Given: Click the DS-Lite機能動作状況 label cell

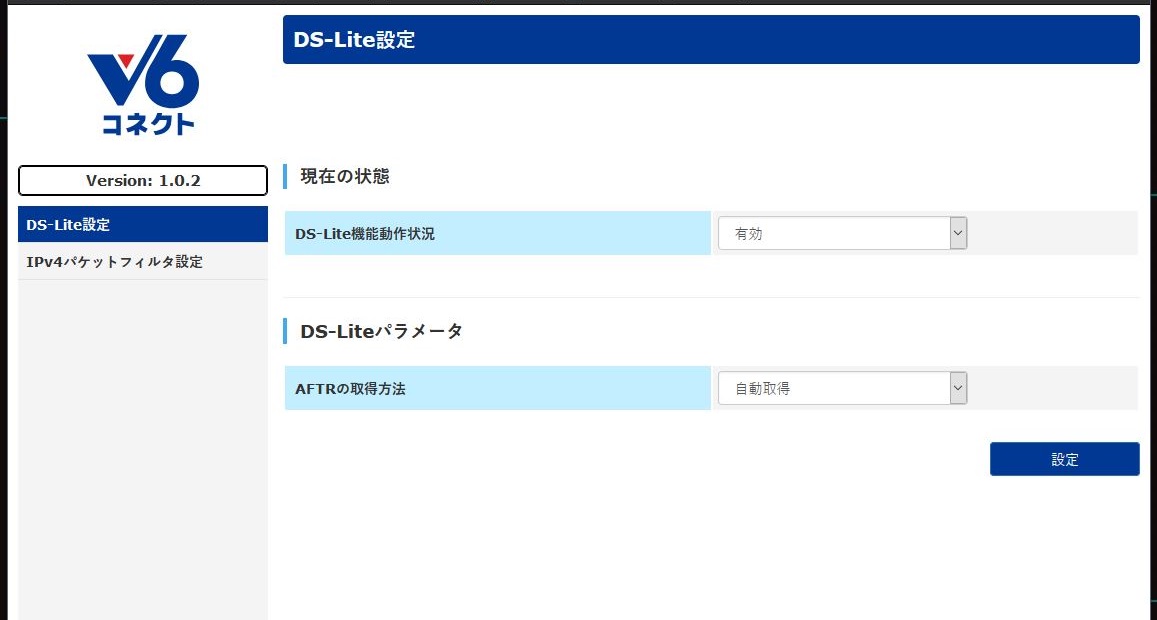Looking at the screenshot, I should (x=497, y=233).
